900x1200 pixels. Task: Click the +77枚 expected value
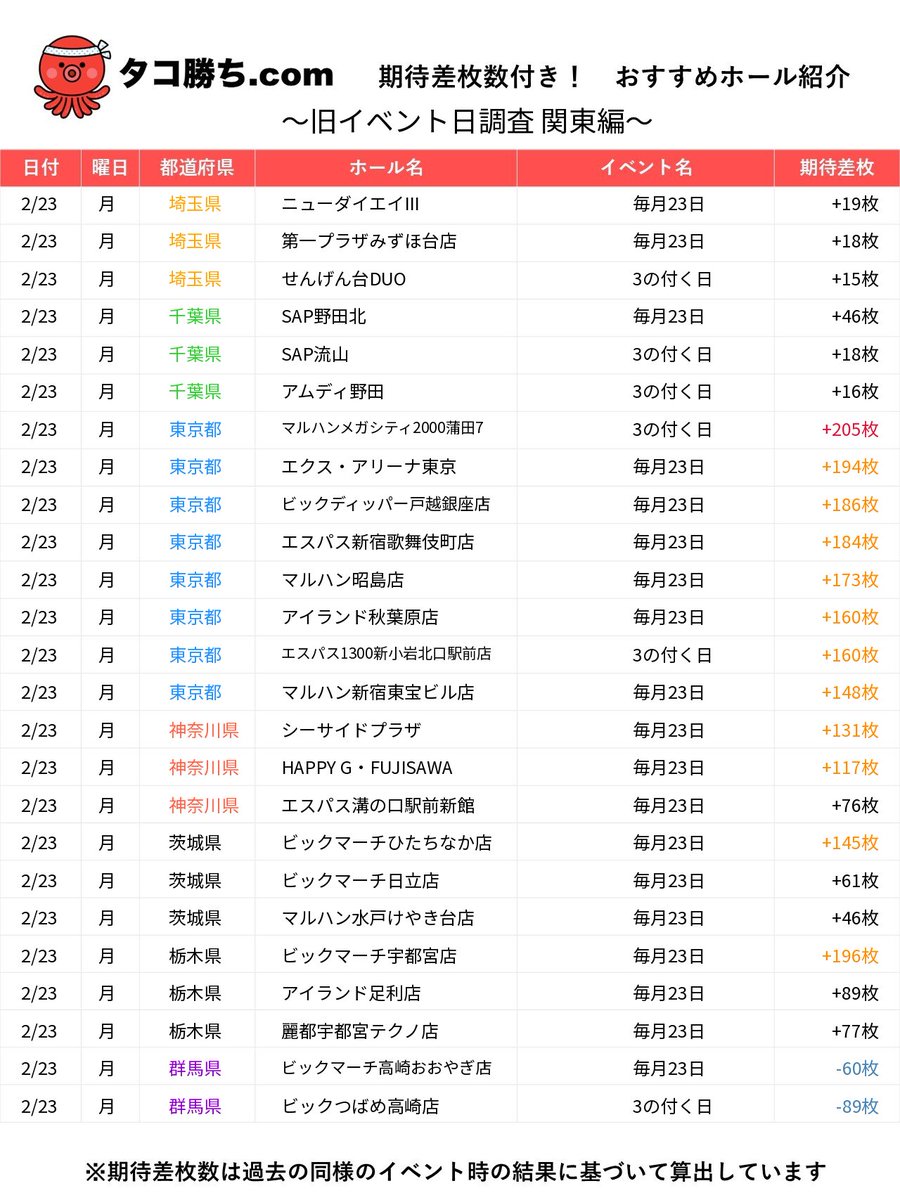pos(855,1031)
